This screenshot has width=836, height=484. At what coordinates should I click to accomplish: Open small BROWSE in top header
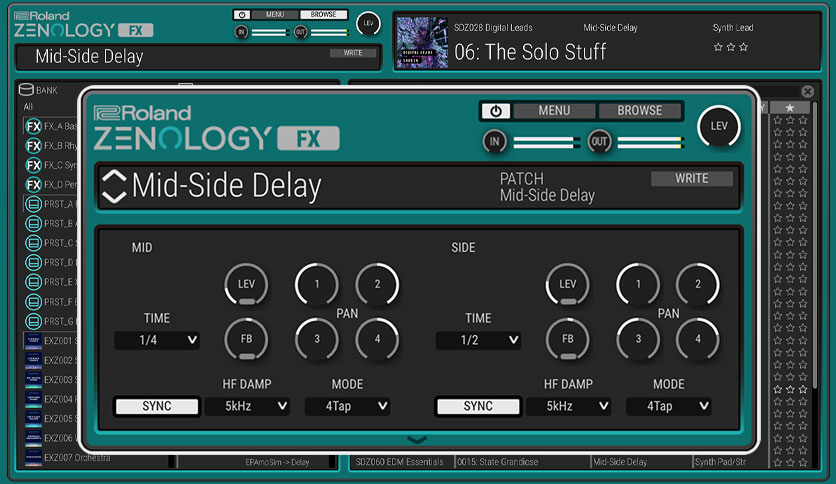(323, 15)
